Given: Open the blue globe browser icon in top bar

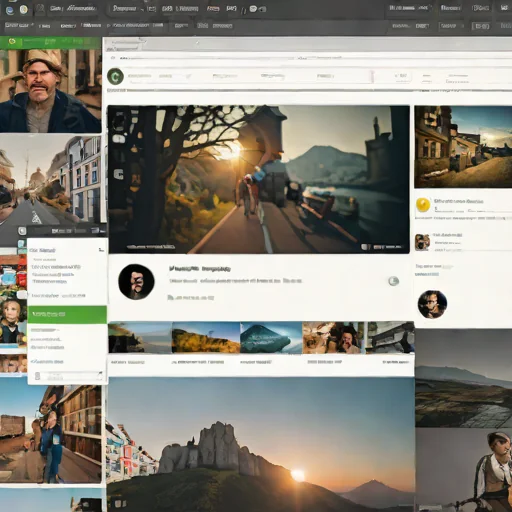Looking at the screenshot, I should (10, 10).
